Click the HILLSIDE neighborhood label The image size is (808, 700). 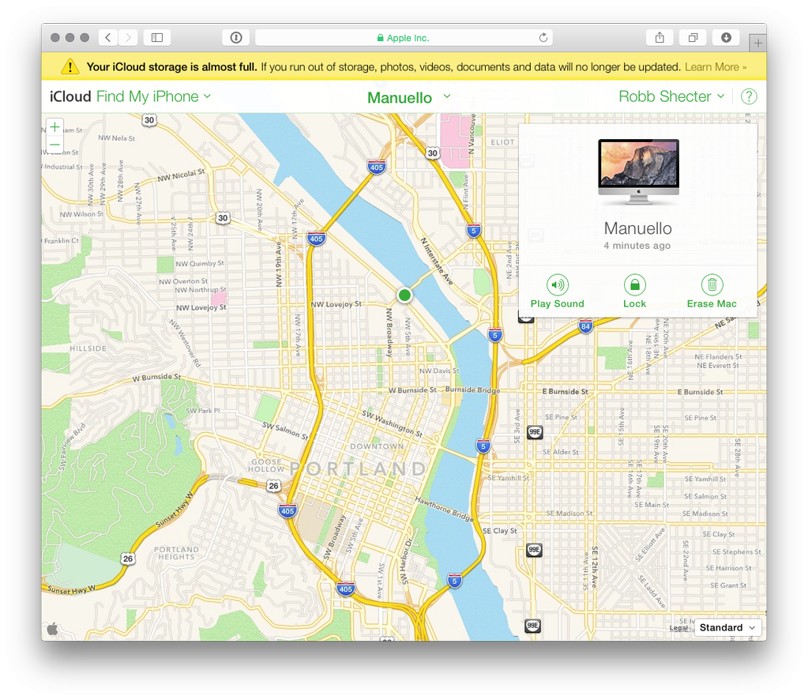pyautogui.click(x=88, y=348)
